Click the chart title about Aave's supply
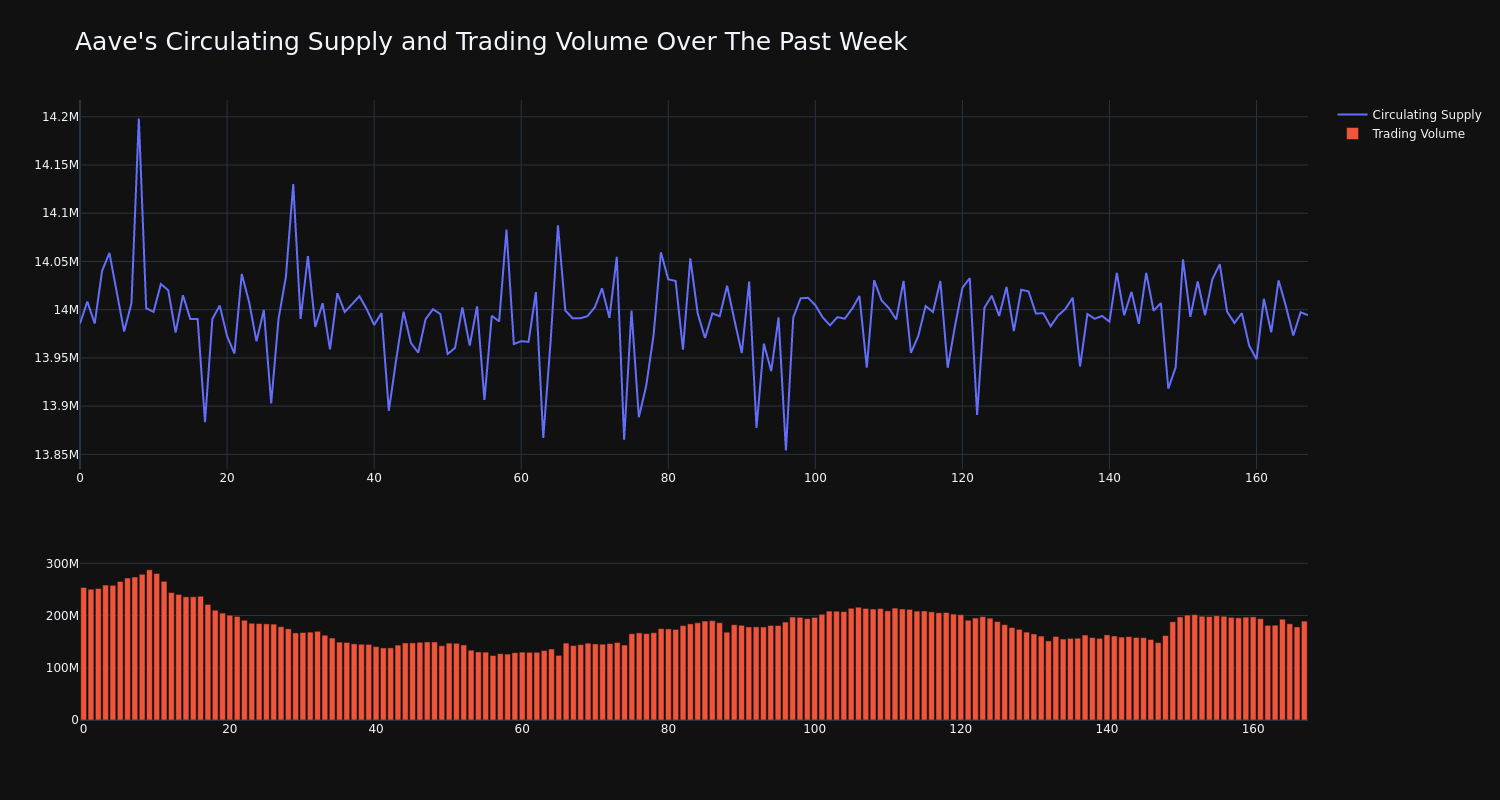This screenshot has width=1500, height=800. pos(491,42)
